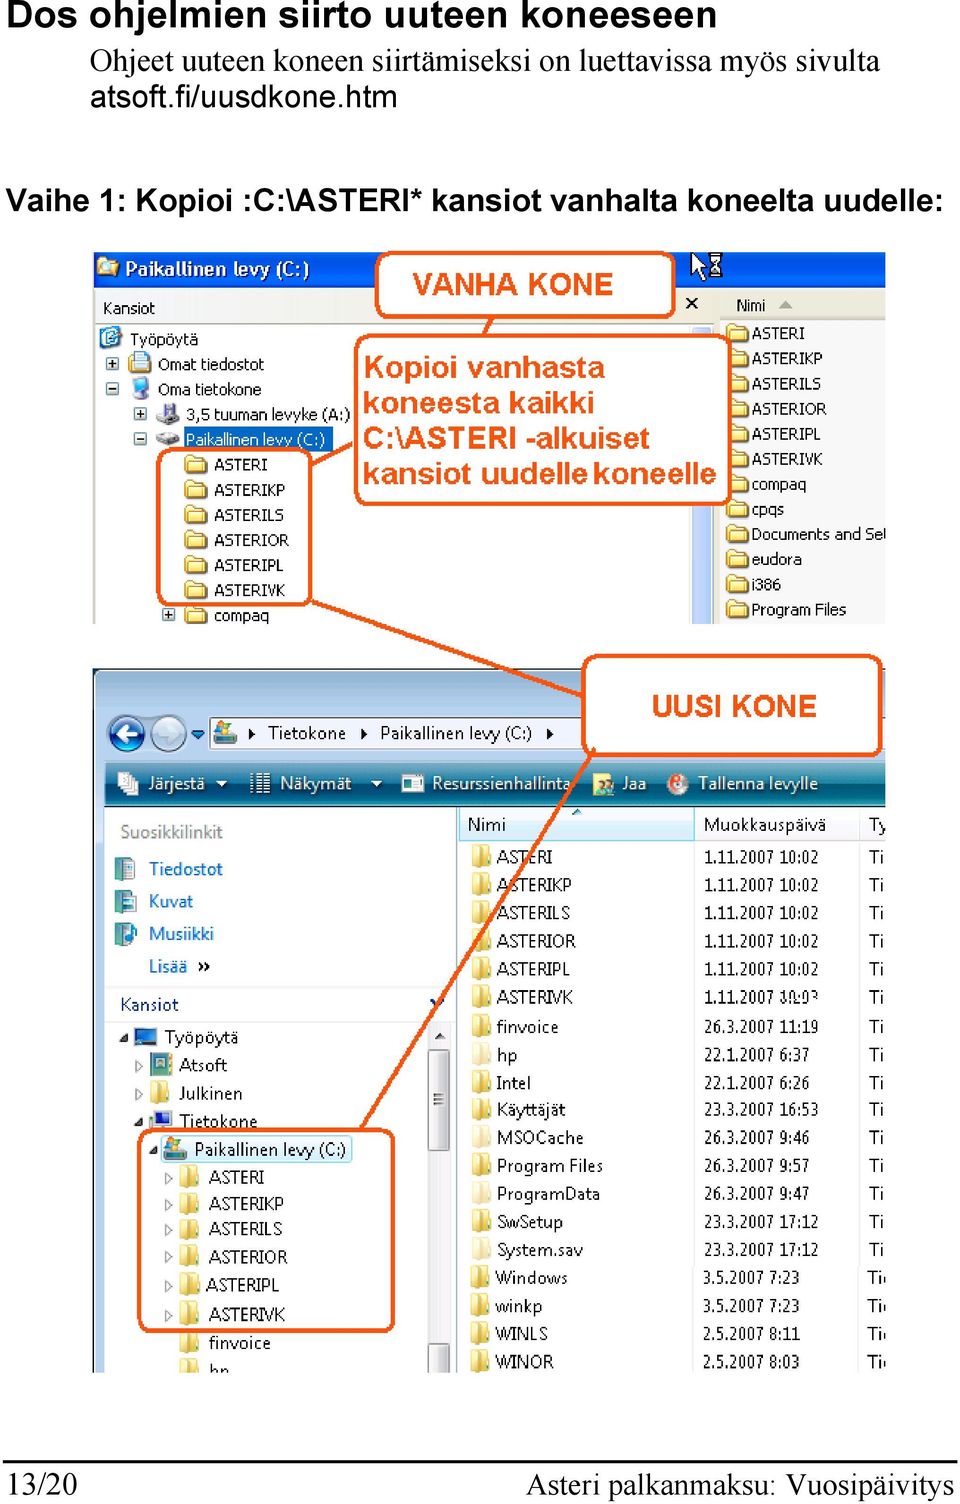Open the Musiikki favorite link
Viewport: 960px width, 1504px height.
coord(181,933)
